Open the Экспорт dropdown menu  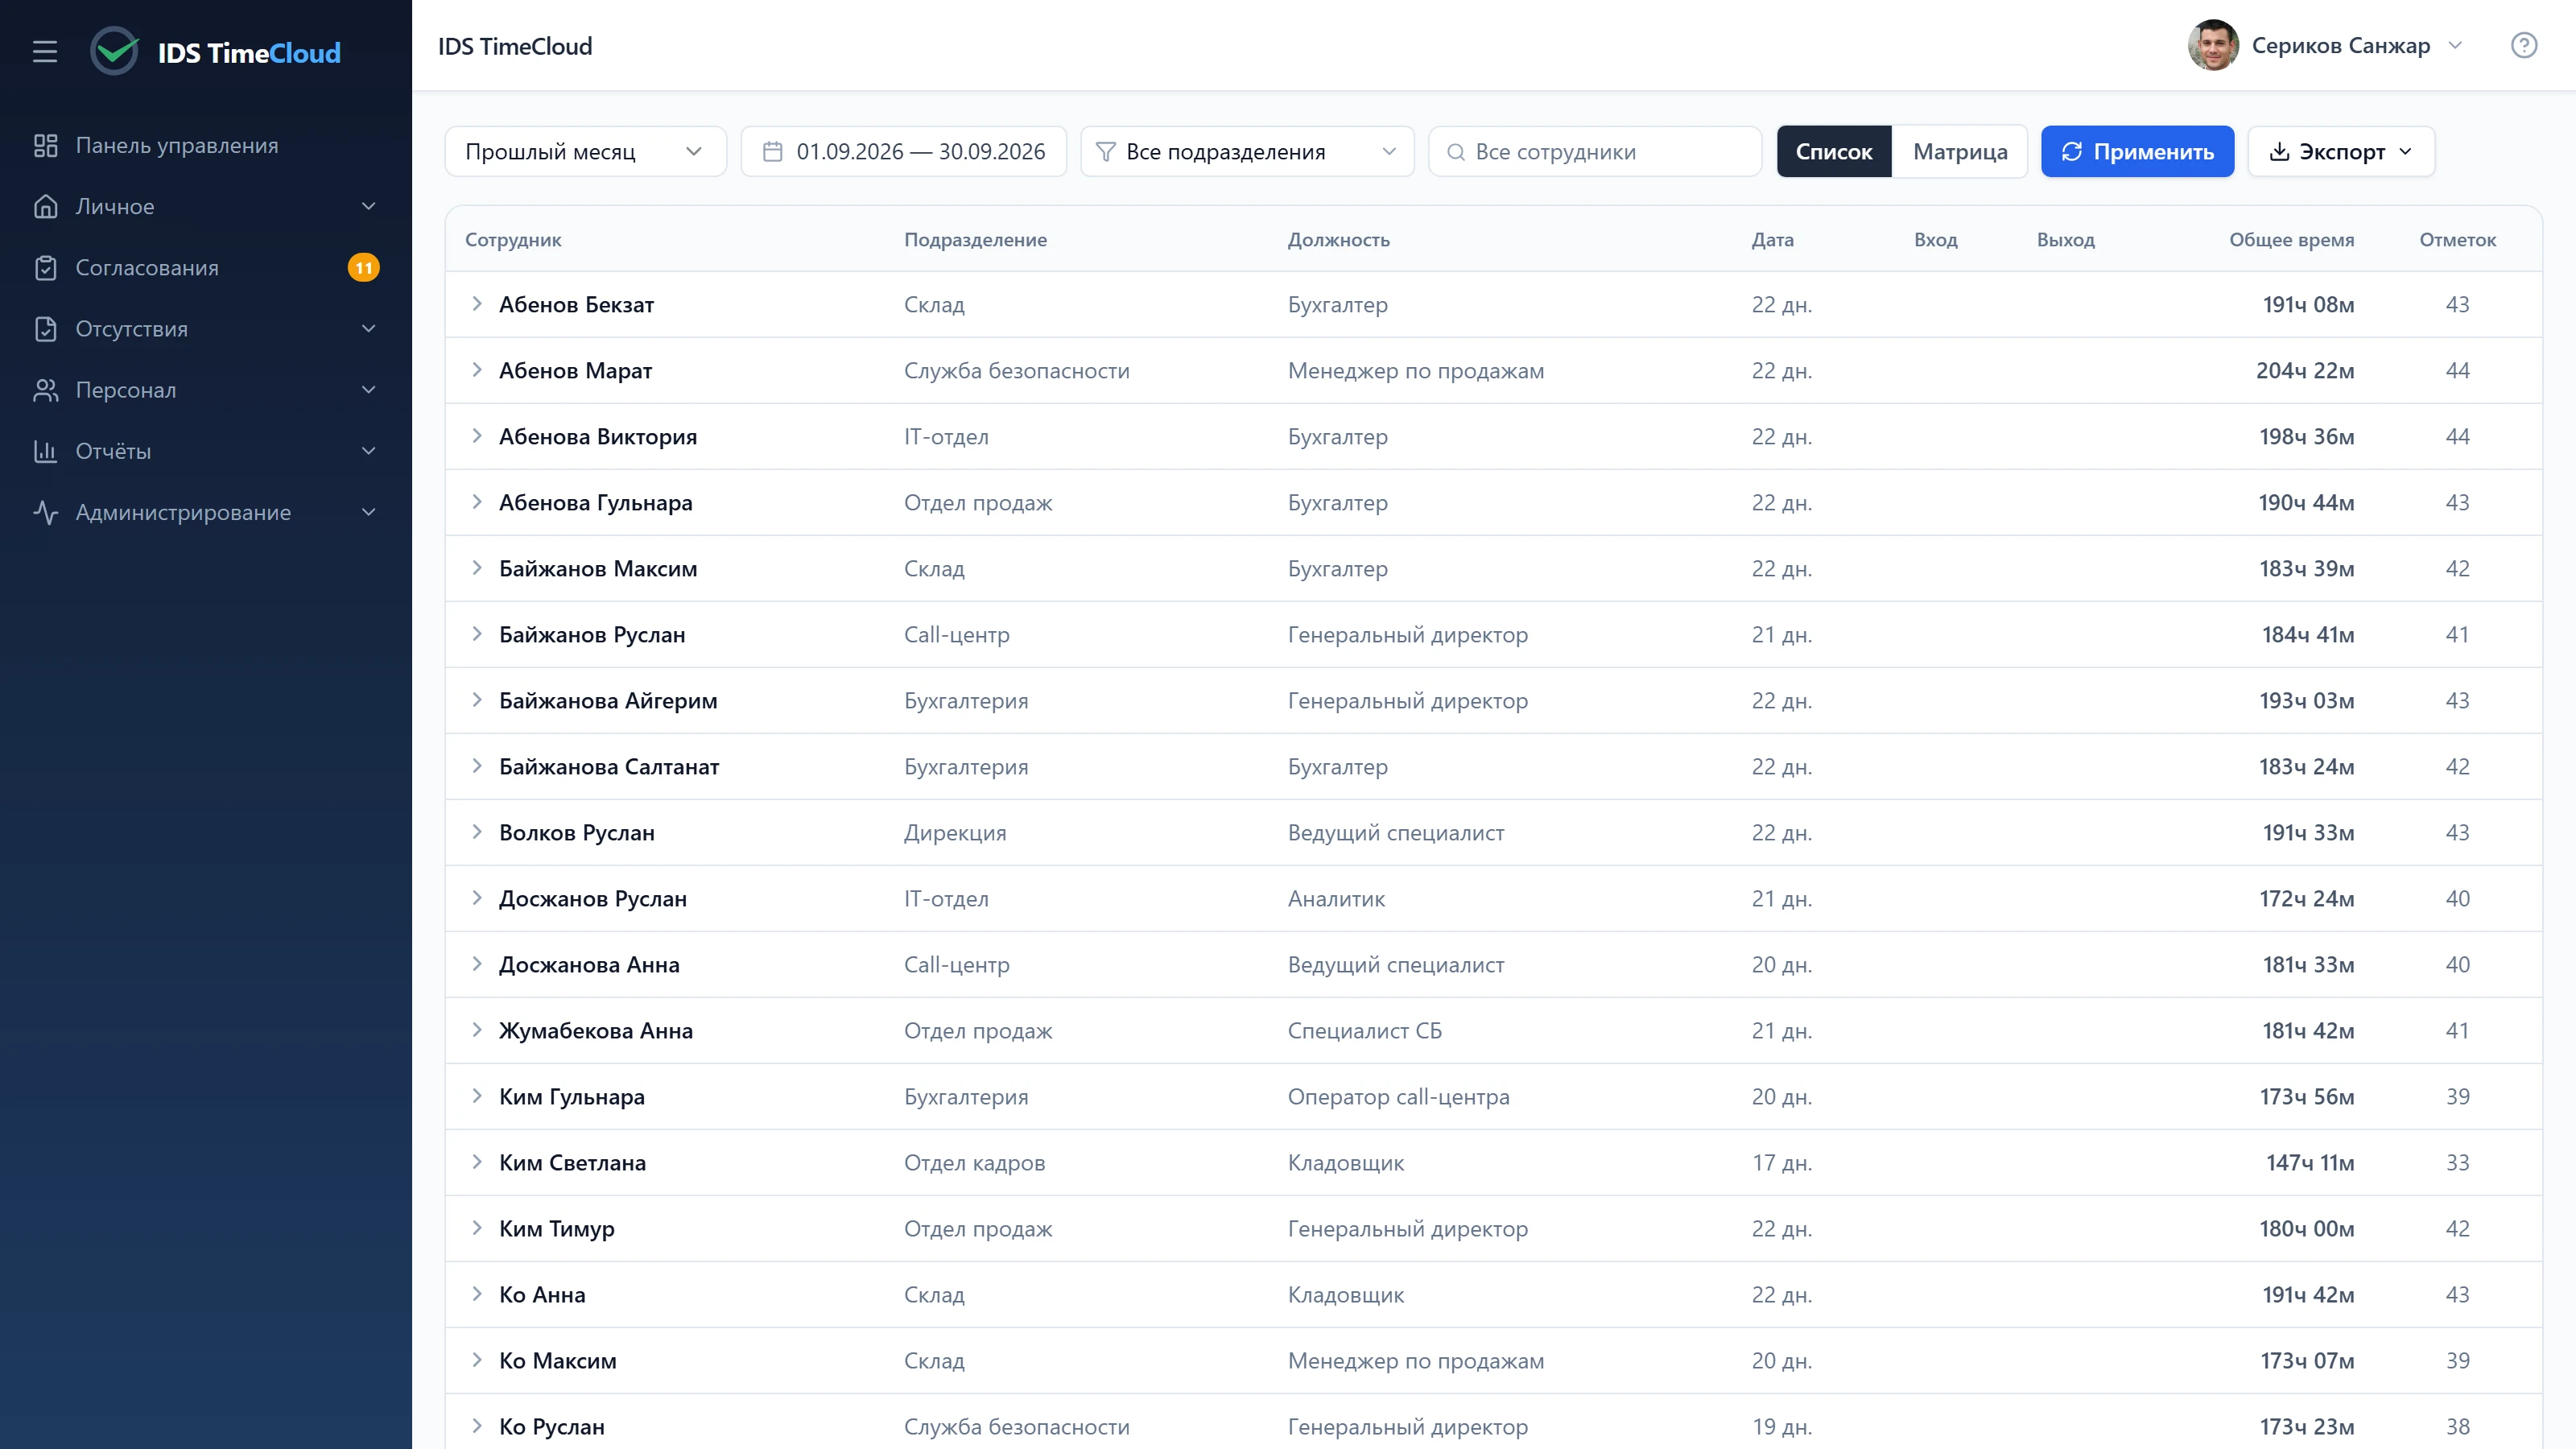pyautogui.click(x=2341, y=152)
